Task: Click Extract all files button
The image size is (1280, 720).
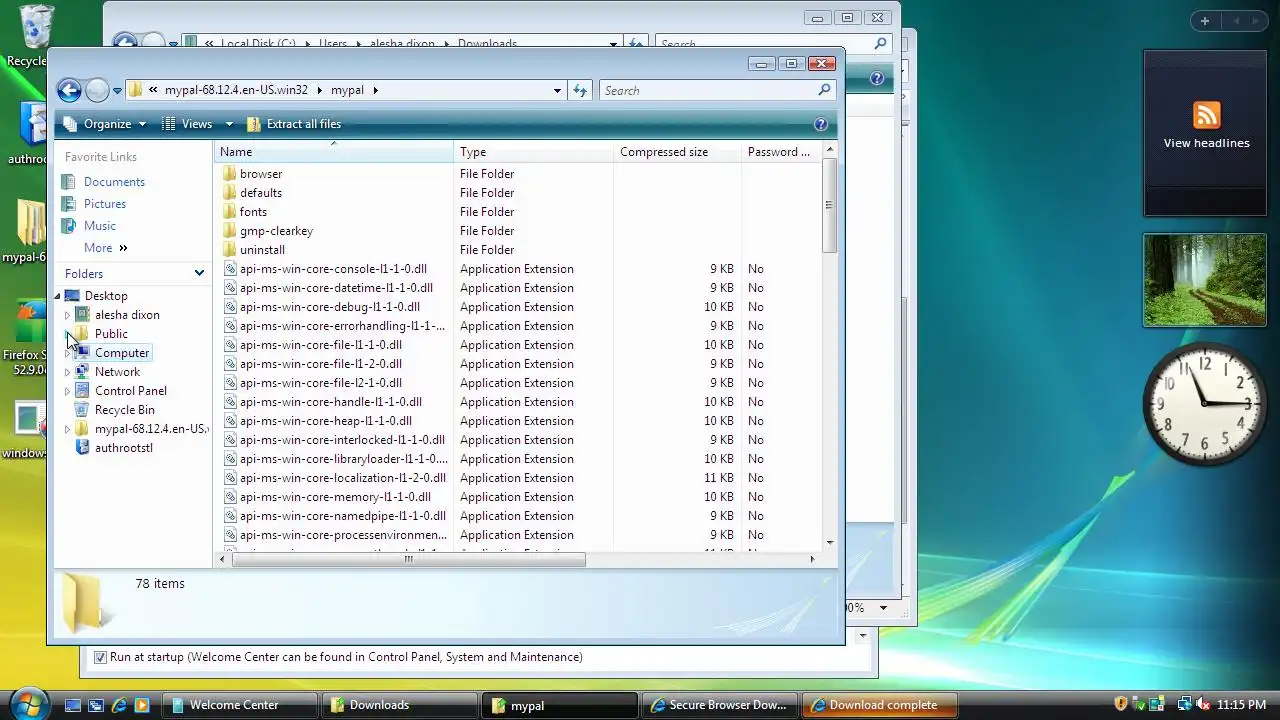Action: 294,124
